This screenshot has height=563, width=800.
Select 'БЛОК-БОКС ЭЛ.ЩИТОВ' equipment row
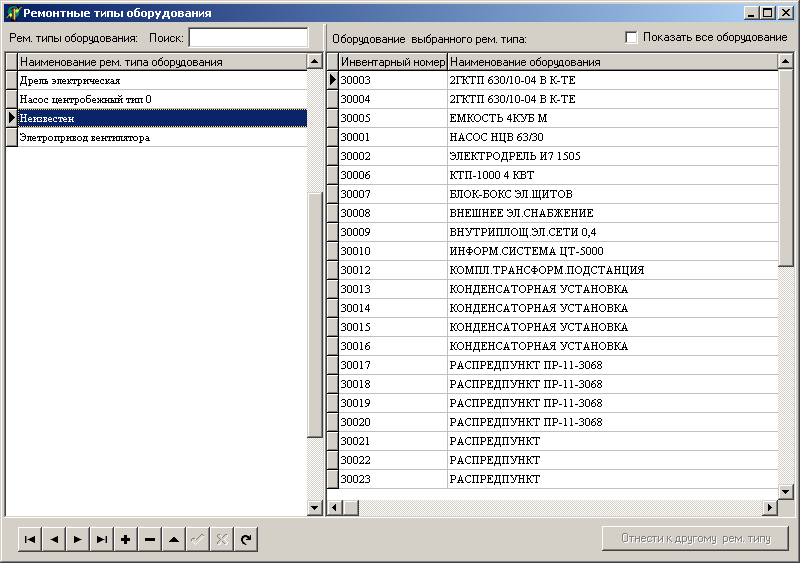(x=558, y=194)
